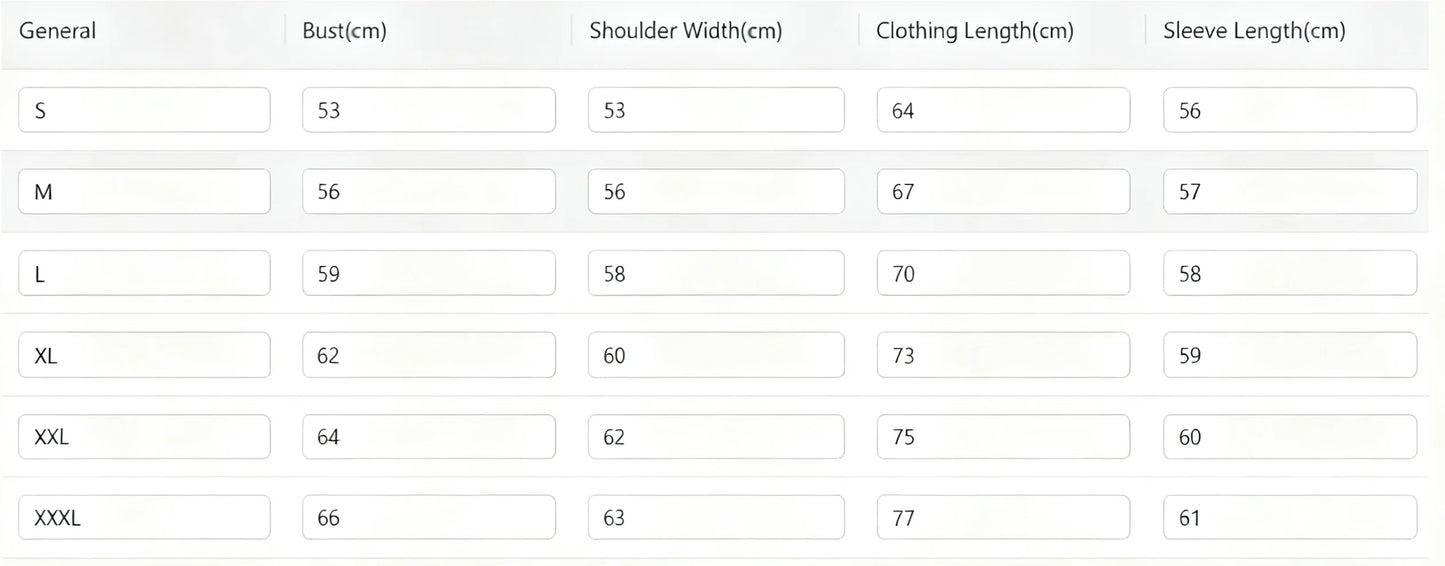Select Clothing Length field for size S
Screen dimensions: 1445x566
tap(1003, 110)
